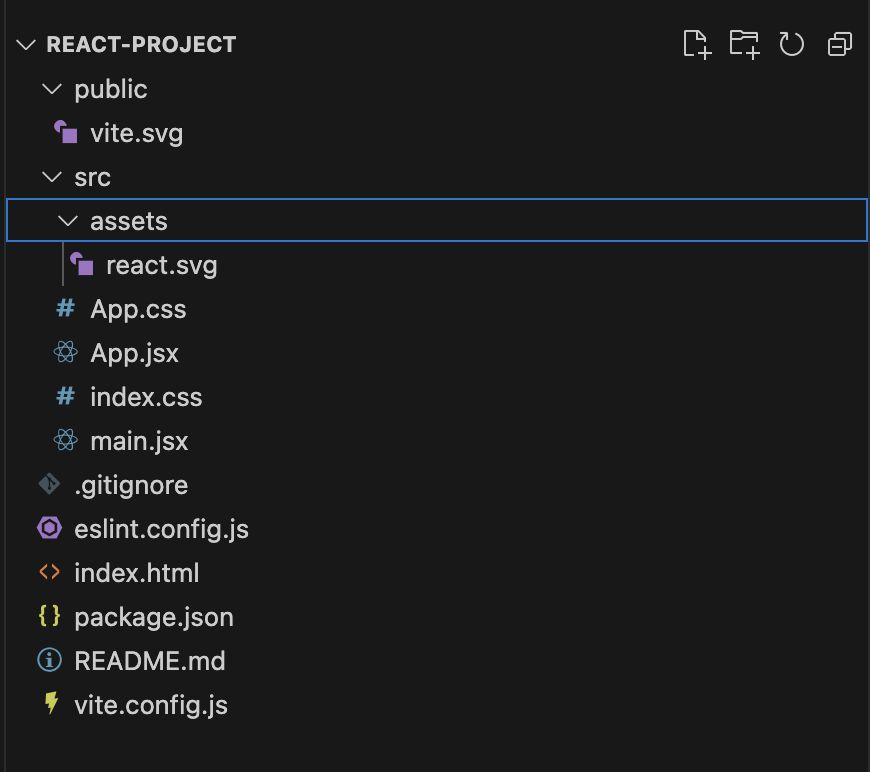This screenshot has height=772, width=870.
Task: Open the README.md file
Action: [150, 661]
